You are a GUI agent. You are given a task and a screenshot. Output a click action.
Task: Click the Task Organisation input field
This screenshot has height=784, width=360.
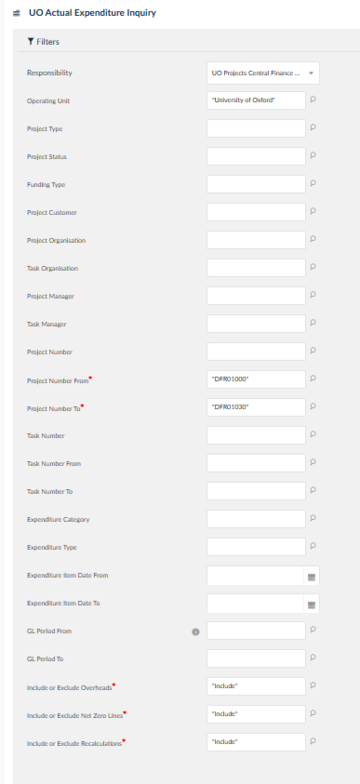tap(256, 268)
